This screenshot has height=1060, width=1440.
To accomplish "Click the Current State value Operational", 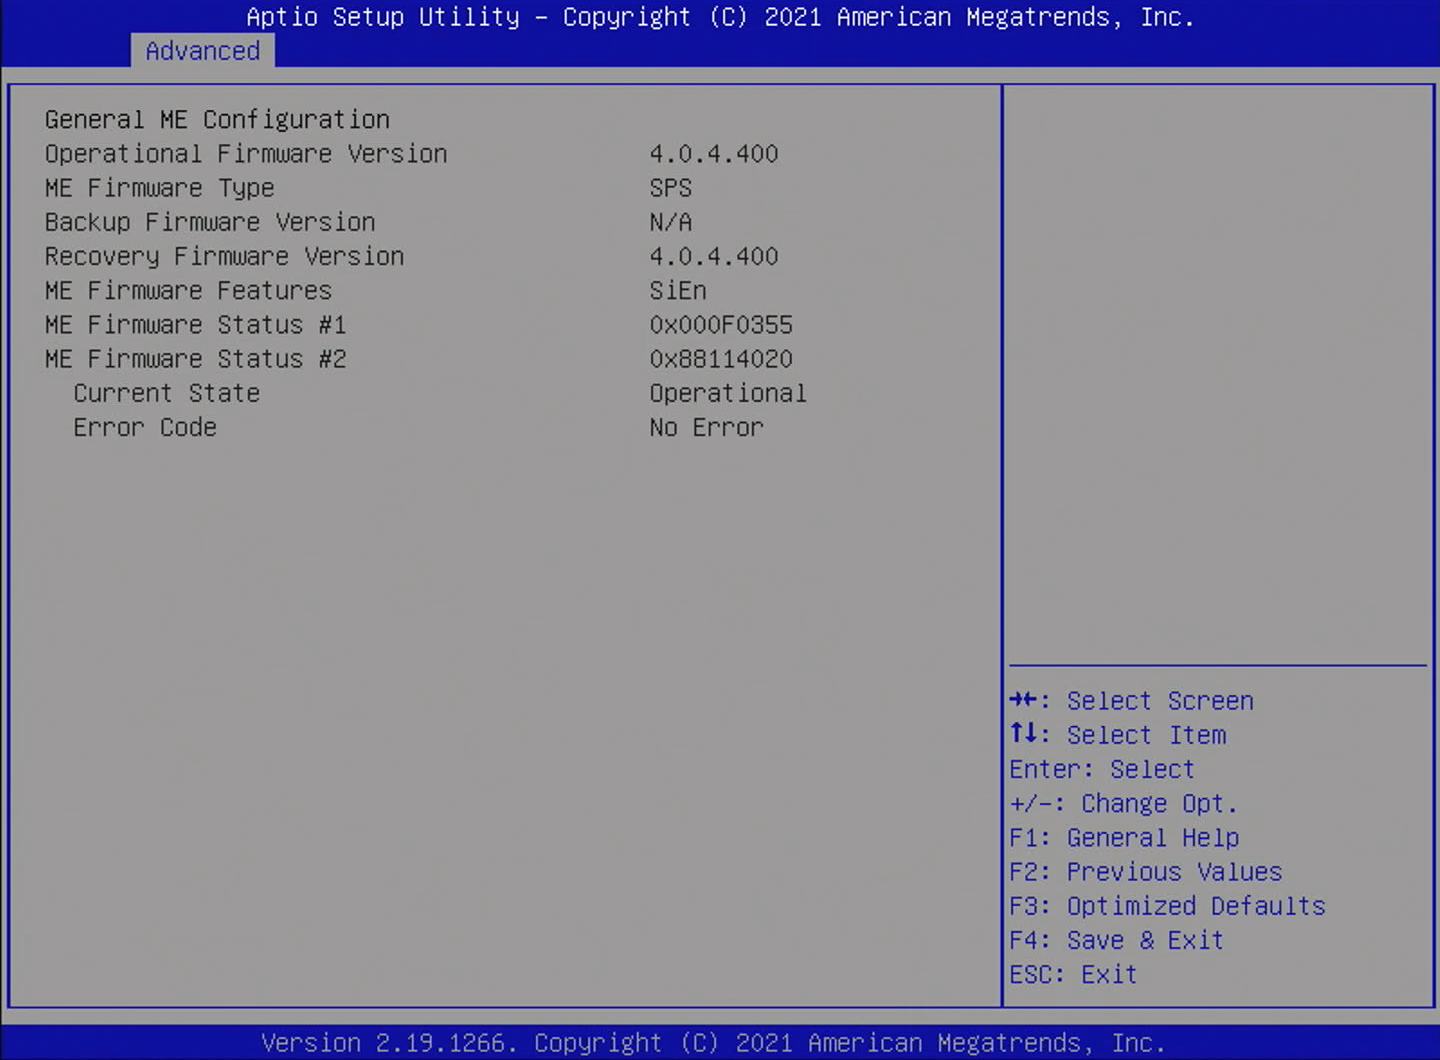I will (x=727, y=393).
